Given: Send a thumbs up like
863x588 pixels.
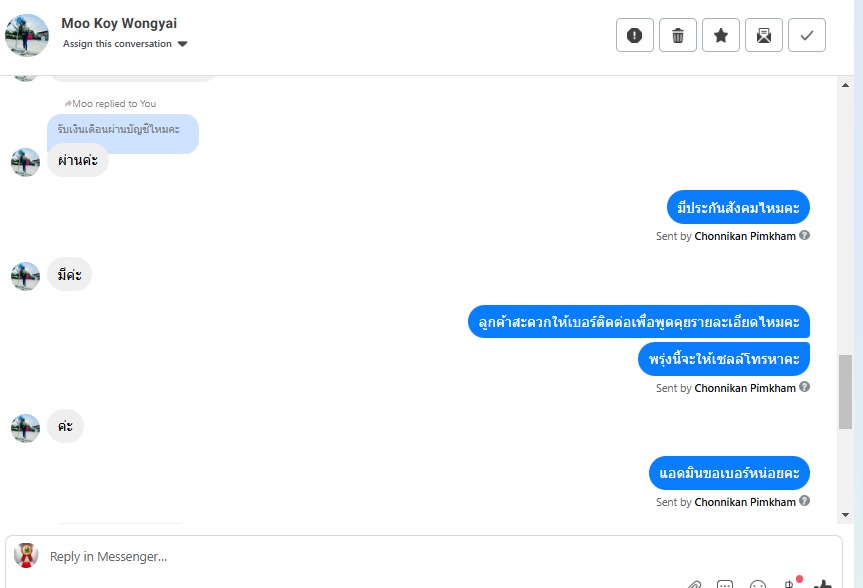Looking at the screenshot, I should [x=823, y=584].
